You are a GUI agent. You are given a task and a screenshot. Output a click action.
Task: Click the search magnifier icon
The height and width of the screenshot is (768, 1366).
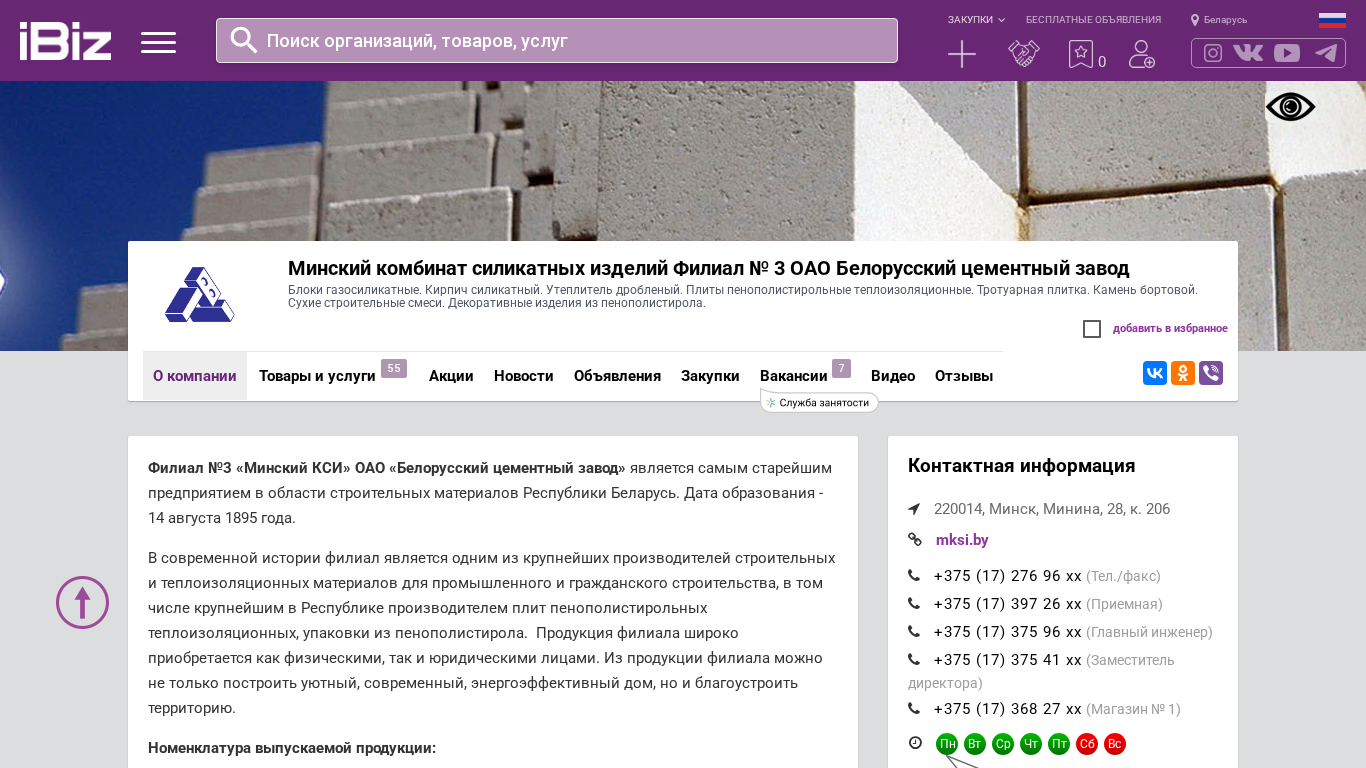click(x=244, y=40)
